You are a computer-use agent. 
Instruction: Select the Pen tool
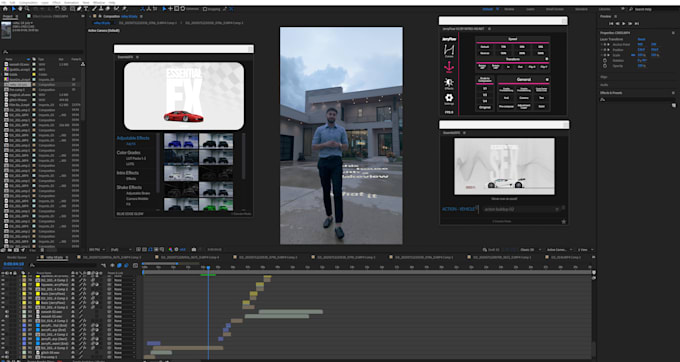point(79,9)
